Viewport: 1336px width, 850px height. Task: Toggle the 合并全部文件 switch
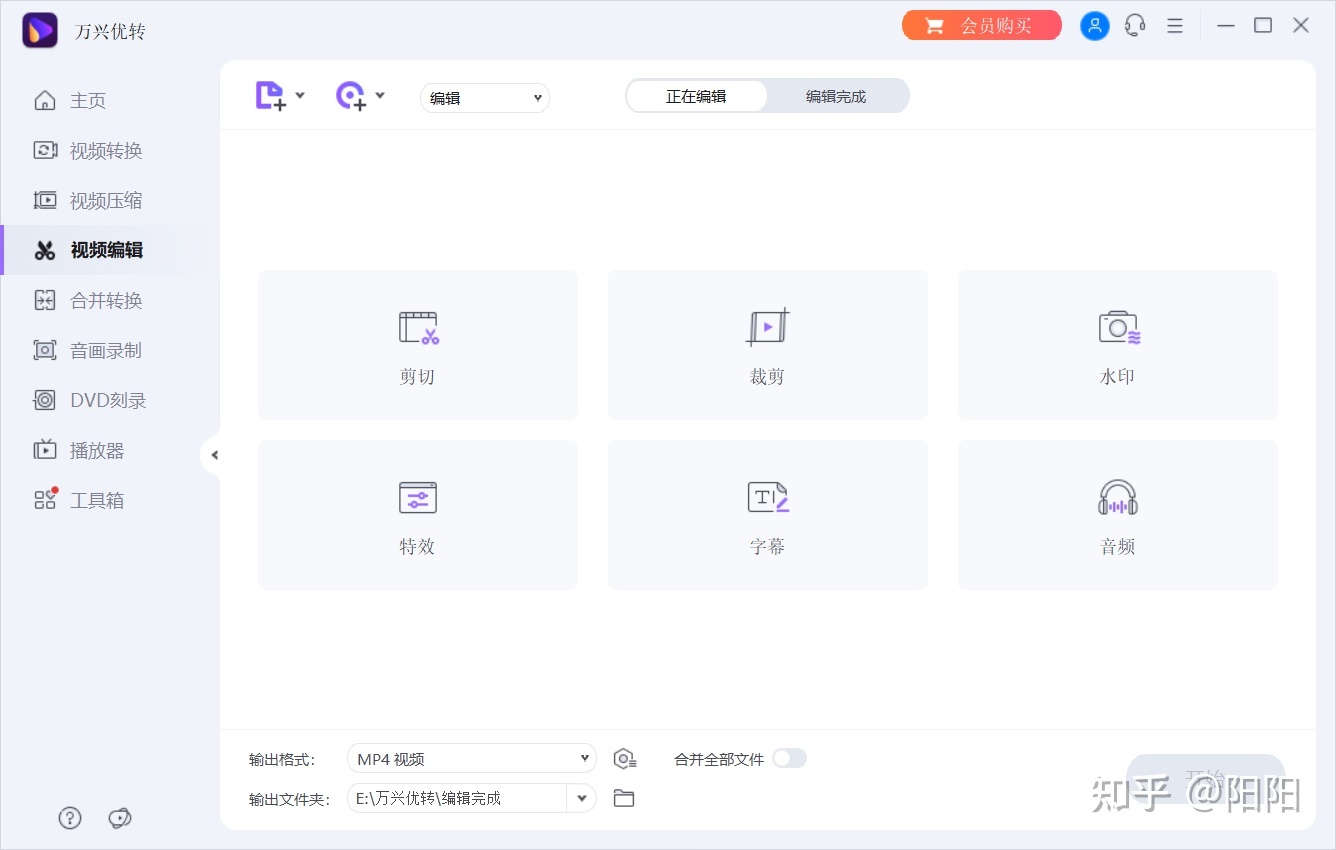coord(789,758)
